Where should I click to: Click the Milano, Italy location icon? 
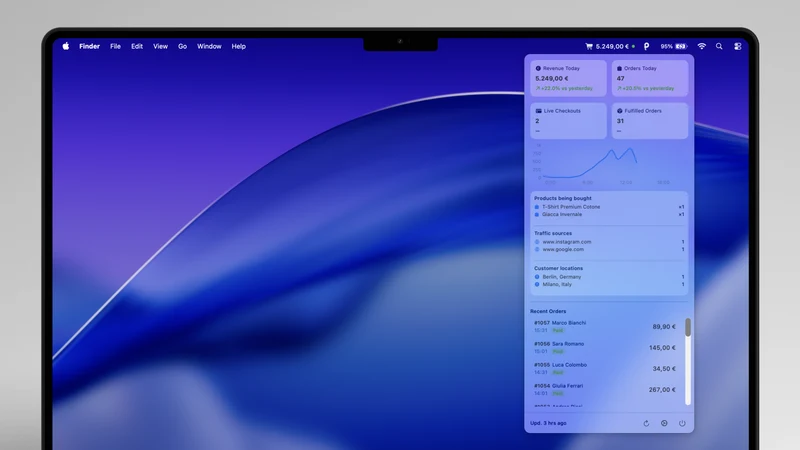point(537,285)
